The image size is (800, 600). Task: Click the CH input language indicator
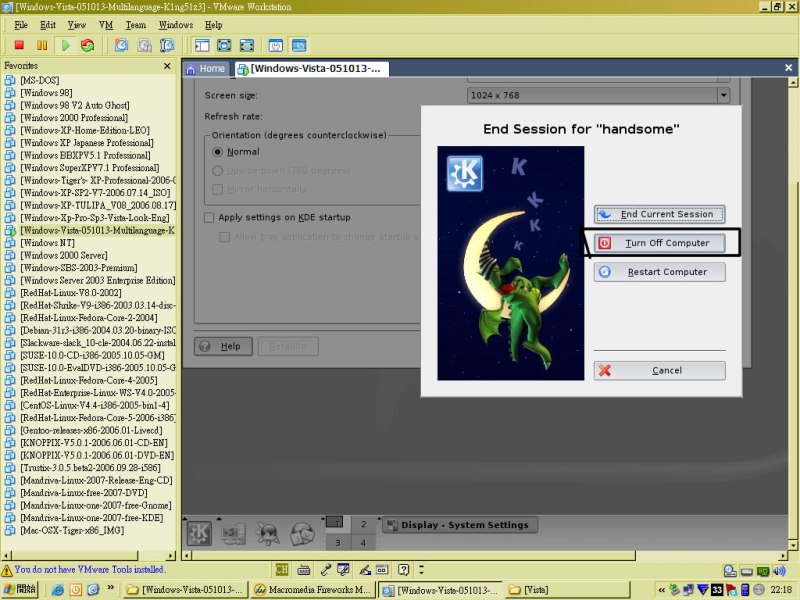281,569
